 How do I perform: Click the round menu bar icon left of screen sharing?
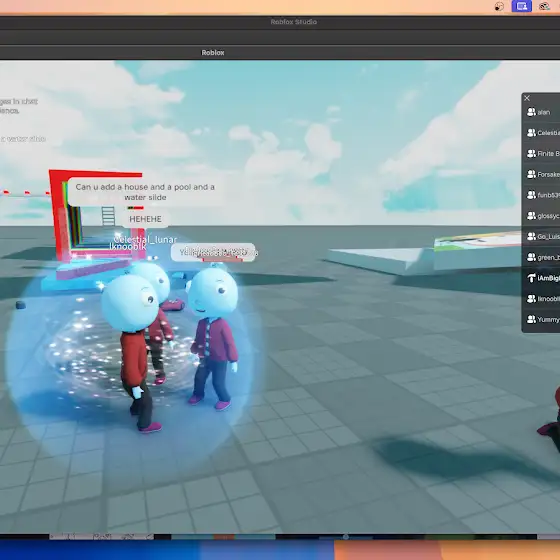tap(499, 6)
